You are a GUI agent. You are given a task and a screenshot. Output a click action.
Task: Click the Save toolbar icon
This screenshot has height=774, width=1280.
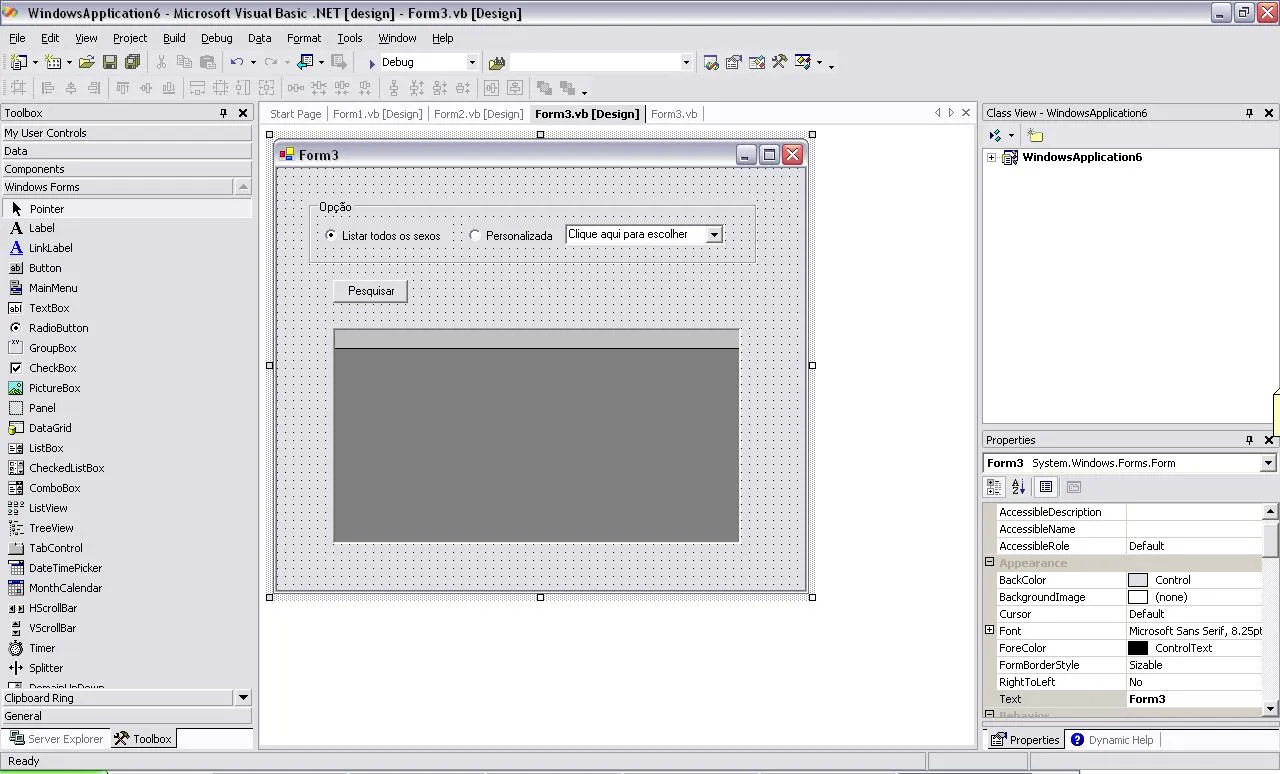pos(110,62)
